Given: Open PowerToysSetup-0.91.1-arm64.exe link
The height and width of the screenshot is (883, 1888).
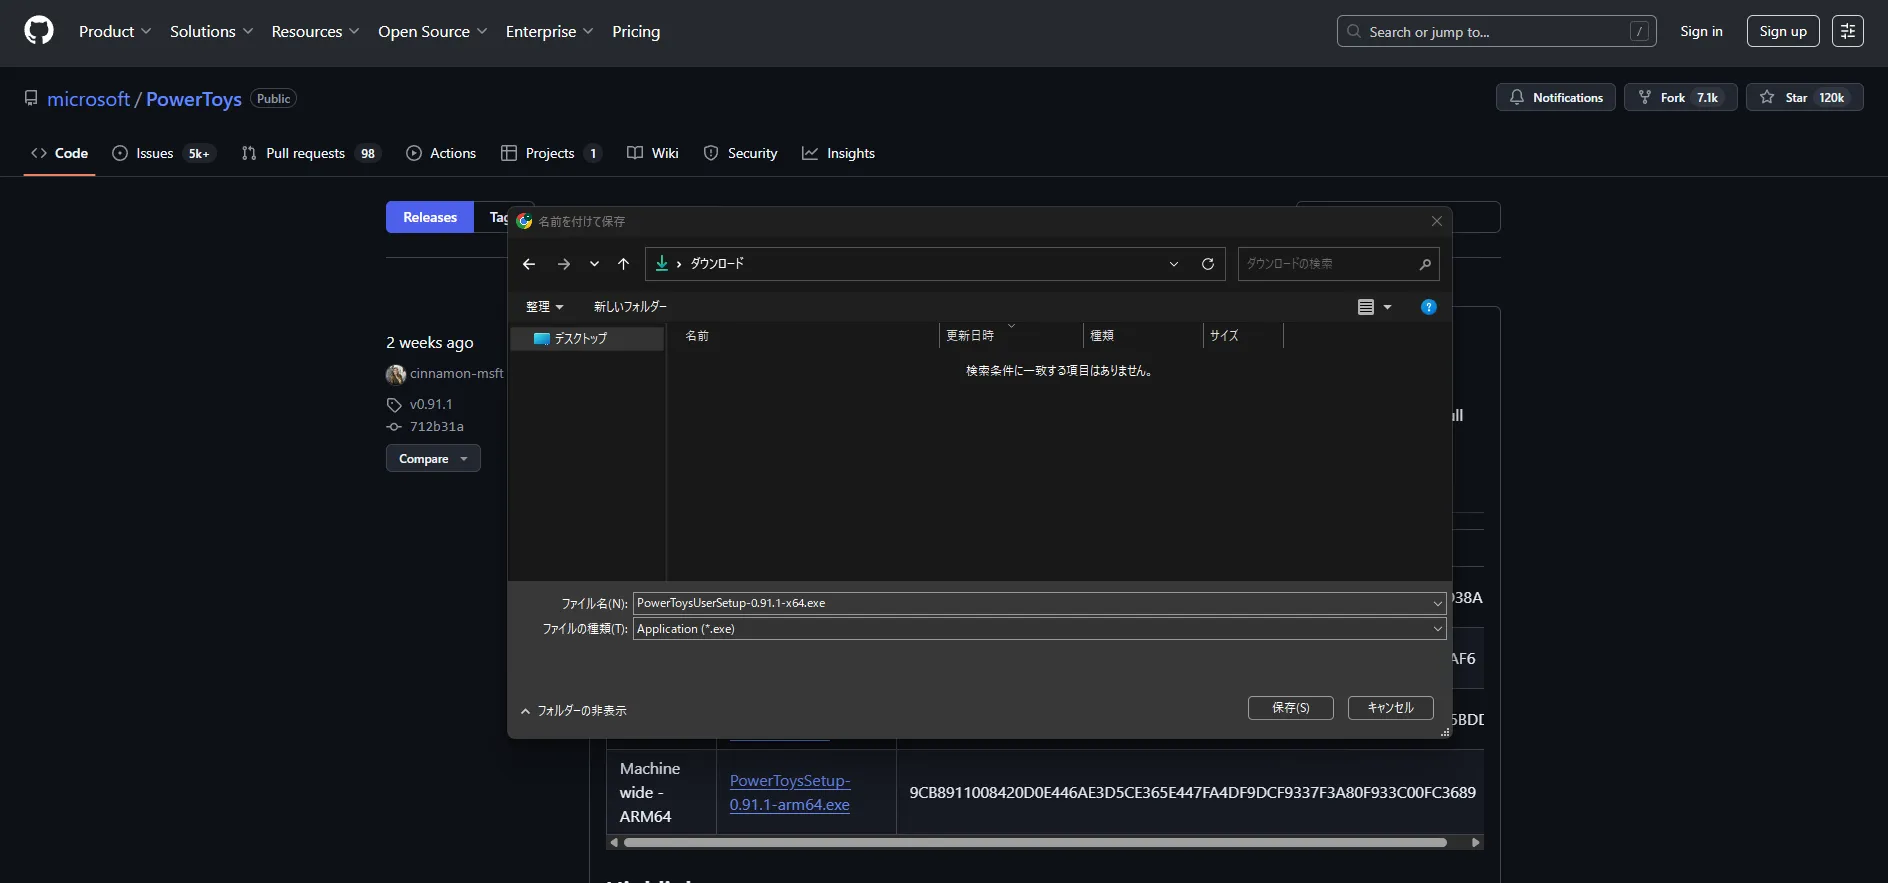Looking at the screenshot, I should click(790, 793).
